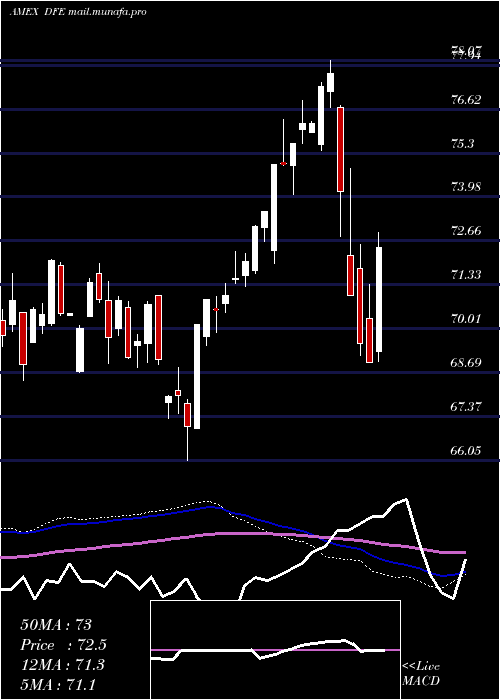Select the 70.01 price axis label

coord(466,319)
